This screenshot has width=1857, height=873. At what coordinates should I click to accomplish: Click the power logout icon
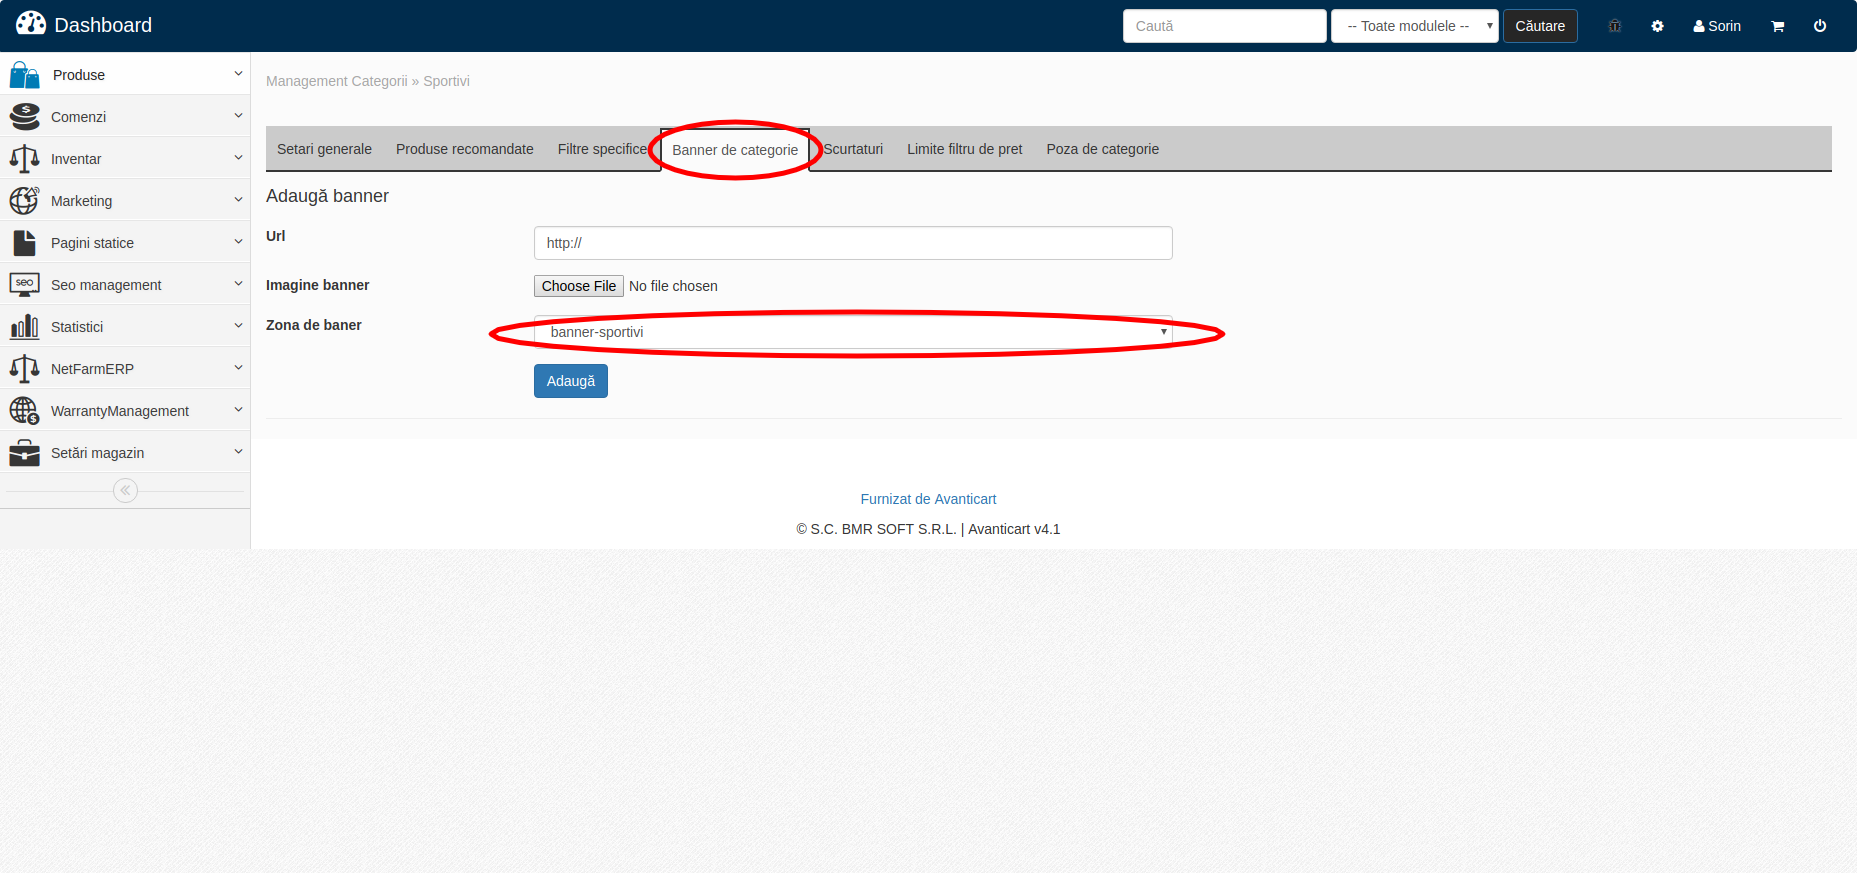pos(1820,26)
